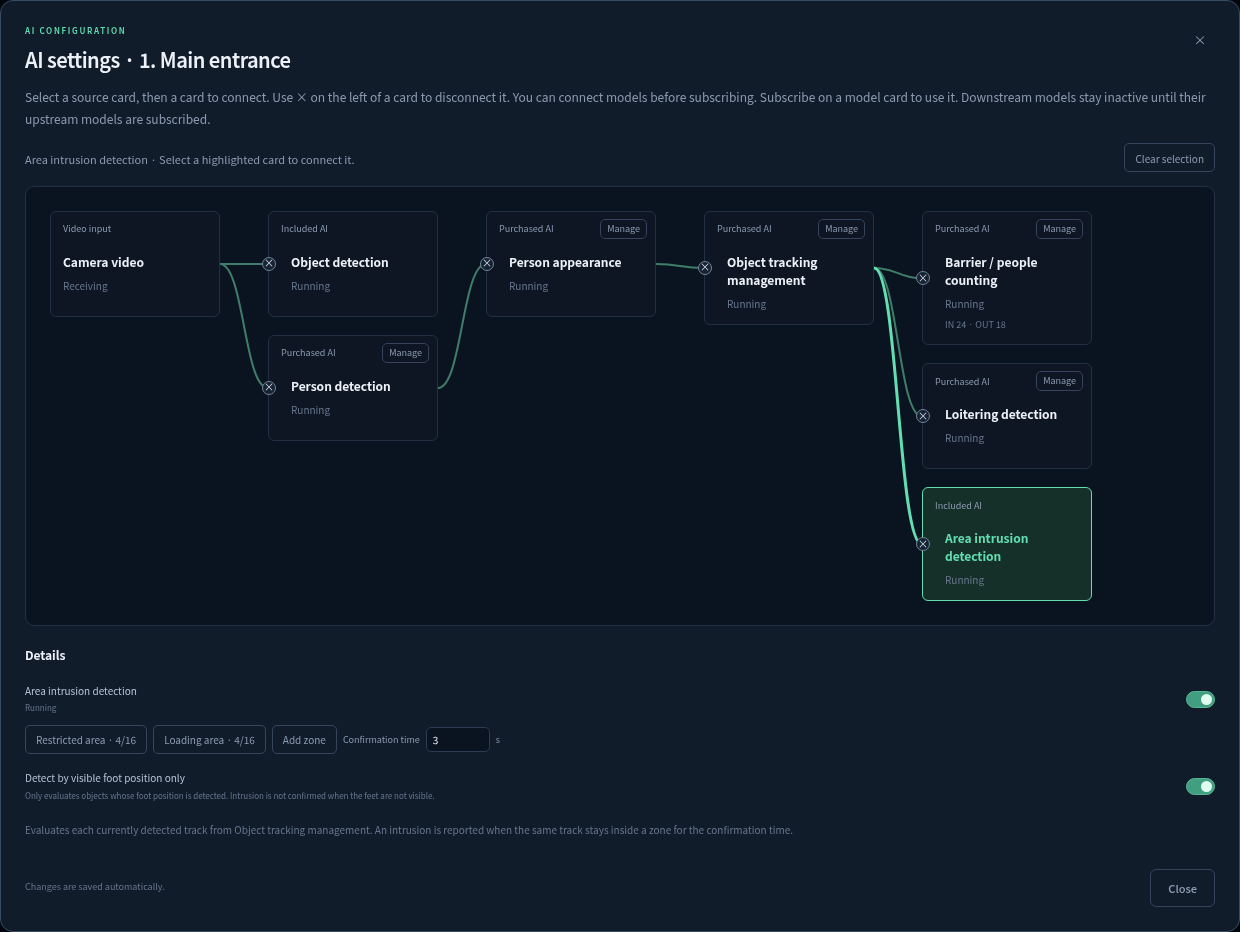Select the Object detection card
This screenshot has height=932, width=1240.
pyautogui.click(x=353, y=264)
